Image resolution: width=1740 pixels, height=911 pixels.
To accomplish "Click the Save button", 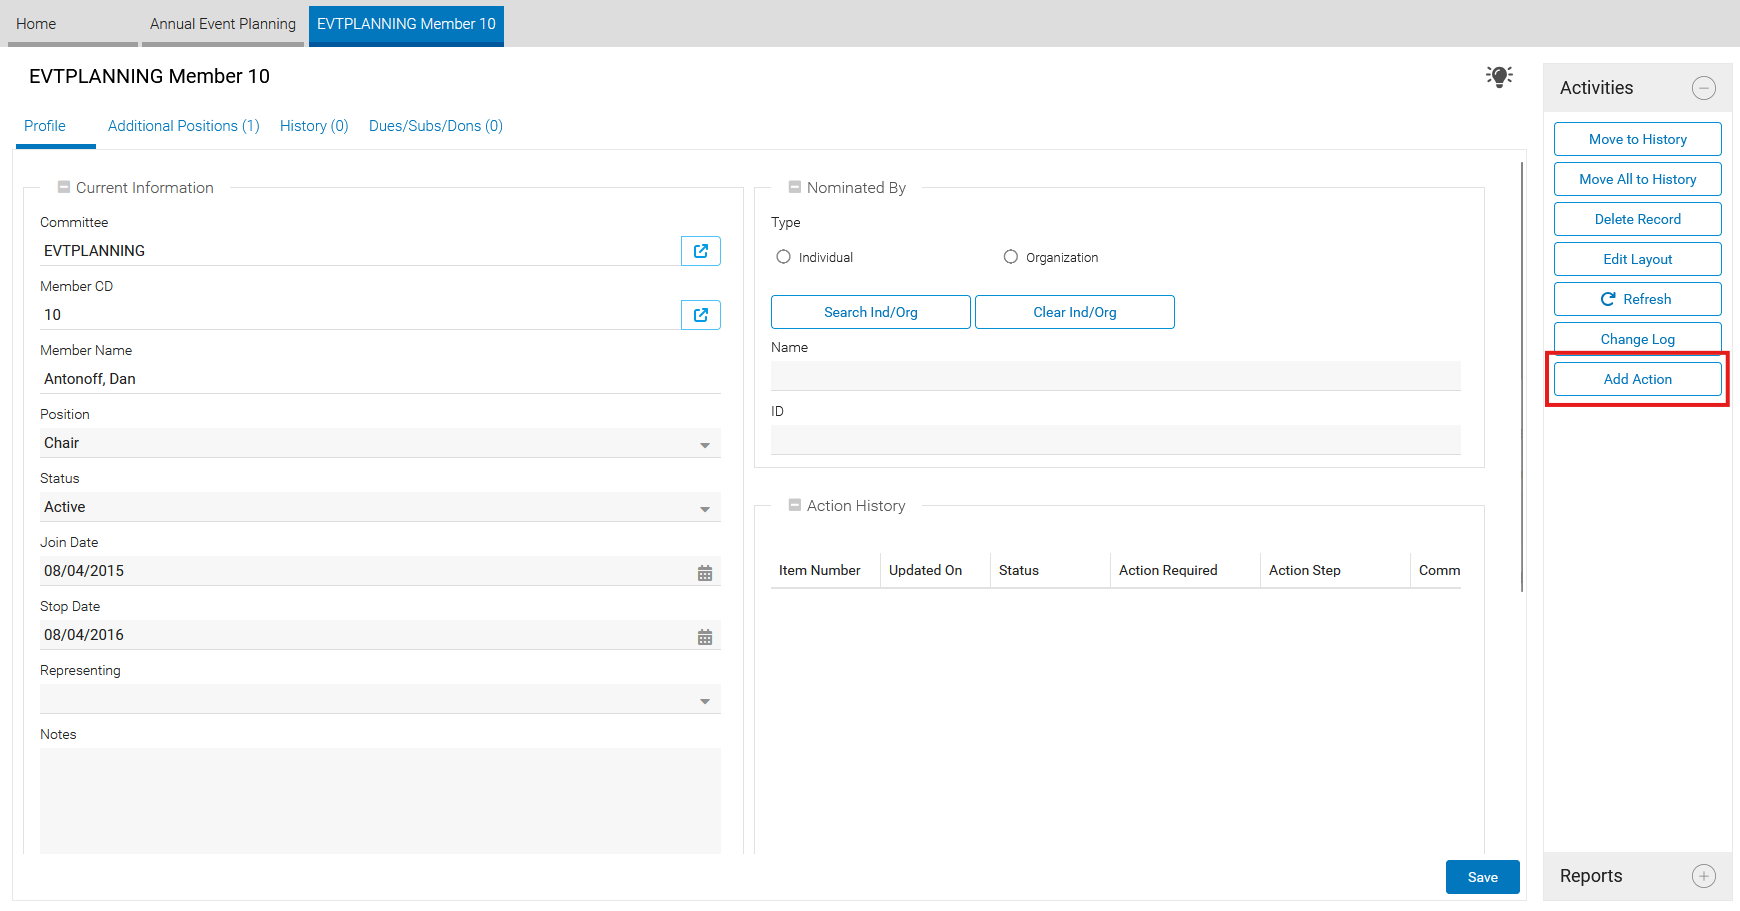I will (1483, 877).
